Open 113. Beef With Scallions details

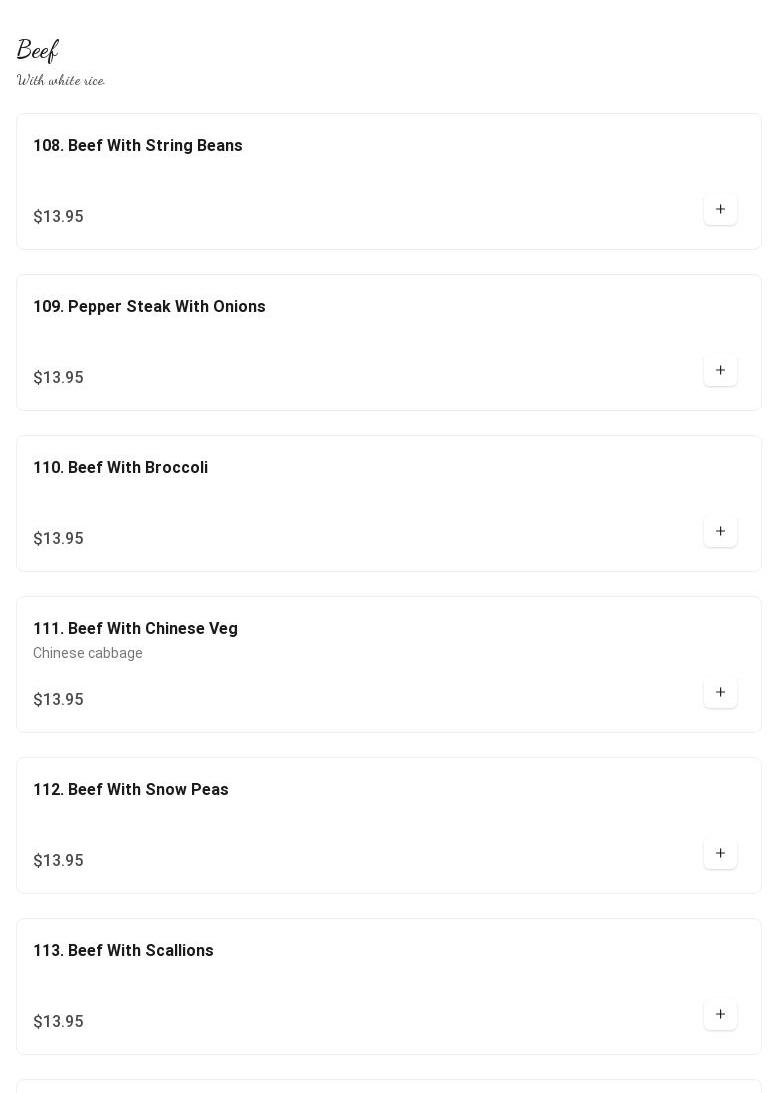123,951
